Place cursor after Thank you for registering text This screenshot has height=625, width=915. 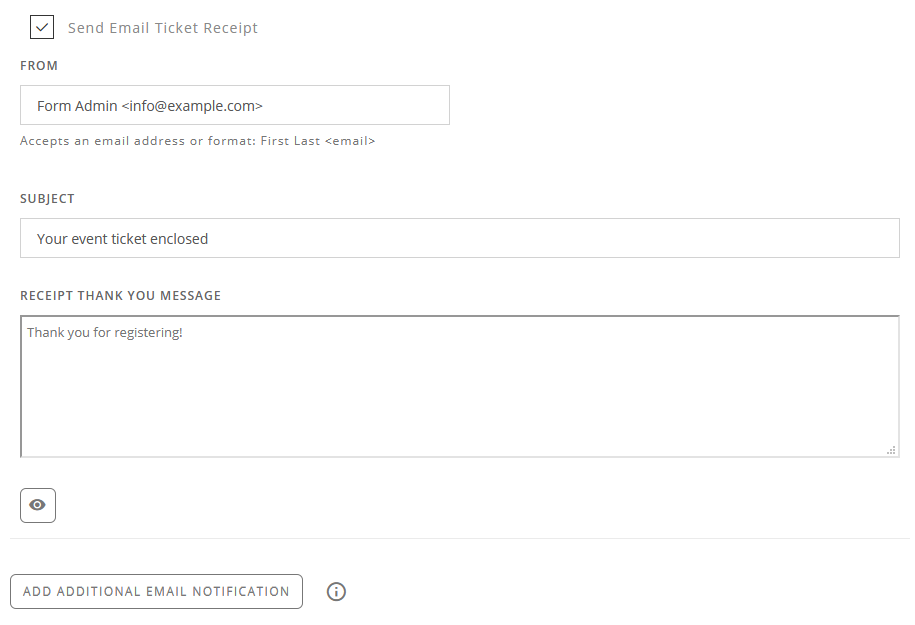coord(185,331)
